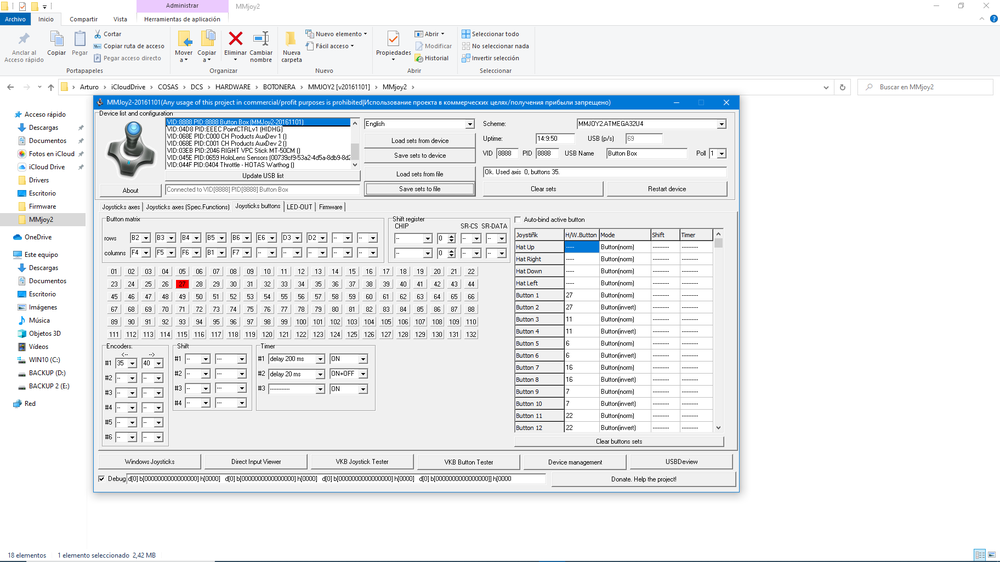Viewport: 1000px width, 562px height.
Task: Click Save sets to device button
Action: click(419, 156)
